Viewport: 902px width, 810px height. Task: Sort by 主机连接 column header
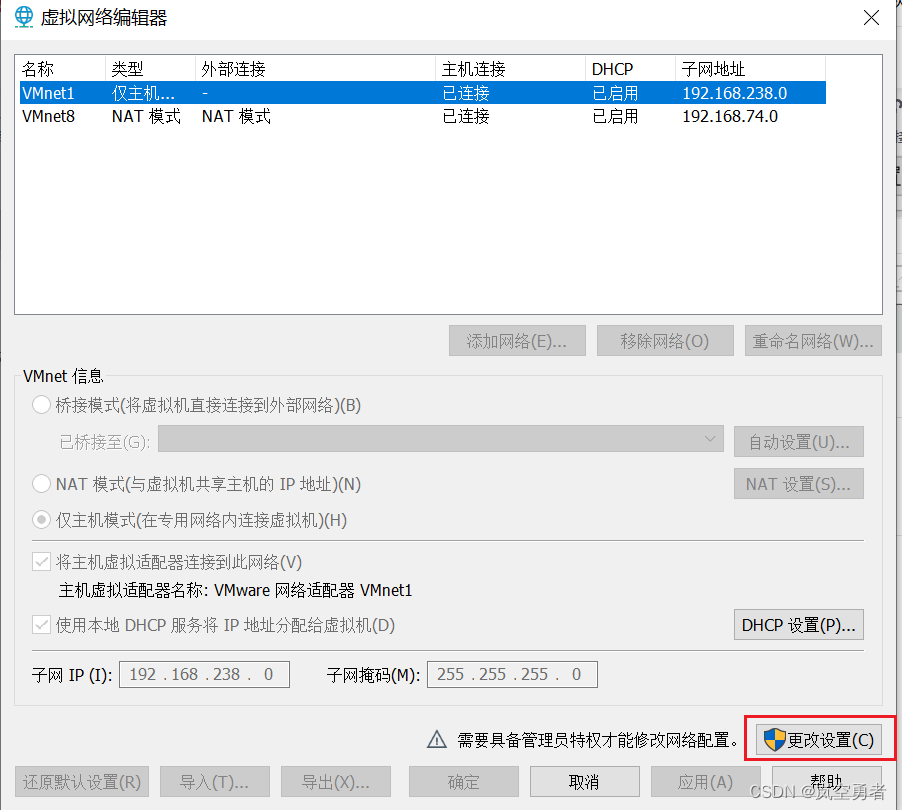[510, 69]
